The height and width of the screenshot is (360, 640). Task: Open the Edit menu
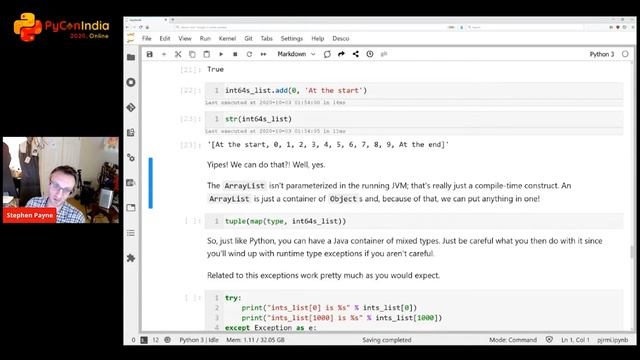pyautogui.click(x=165, y=38)
